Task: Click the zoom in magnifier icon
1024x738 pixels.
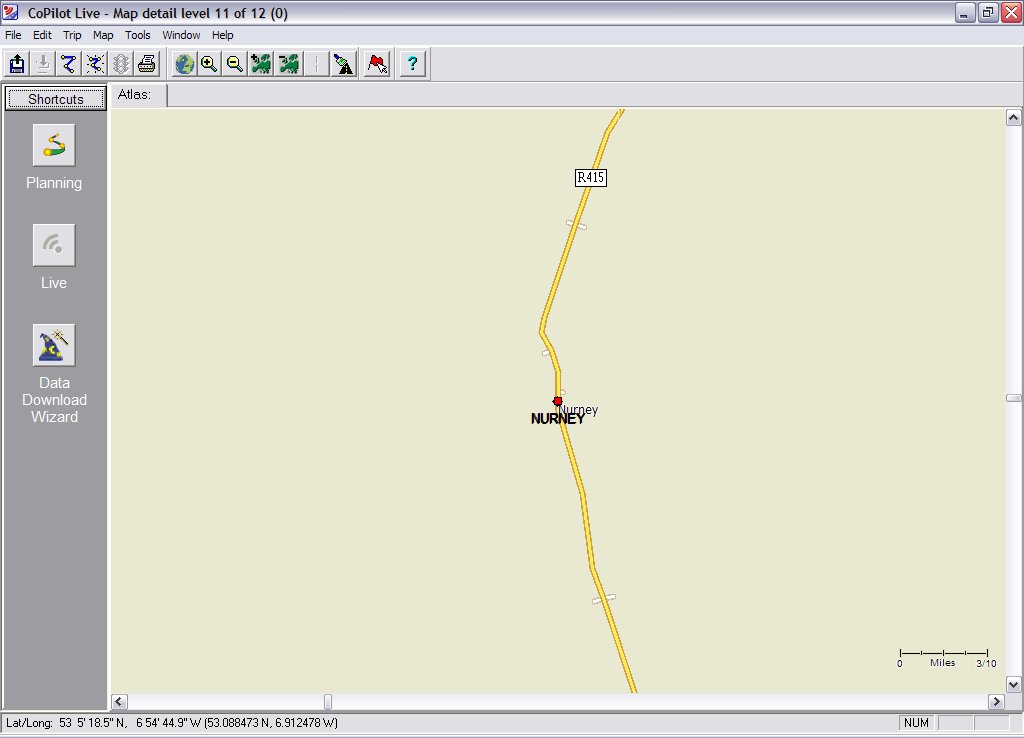Action: click(x=209, y=64)
